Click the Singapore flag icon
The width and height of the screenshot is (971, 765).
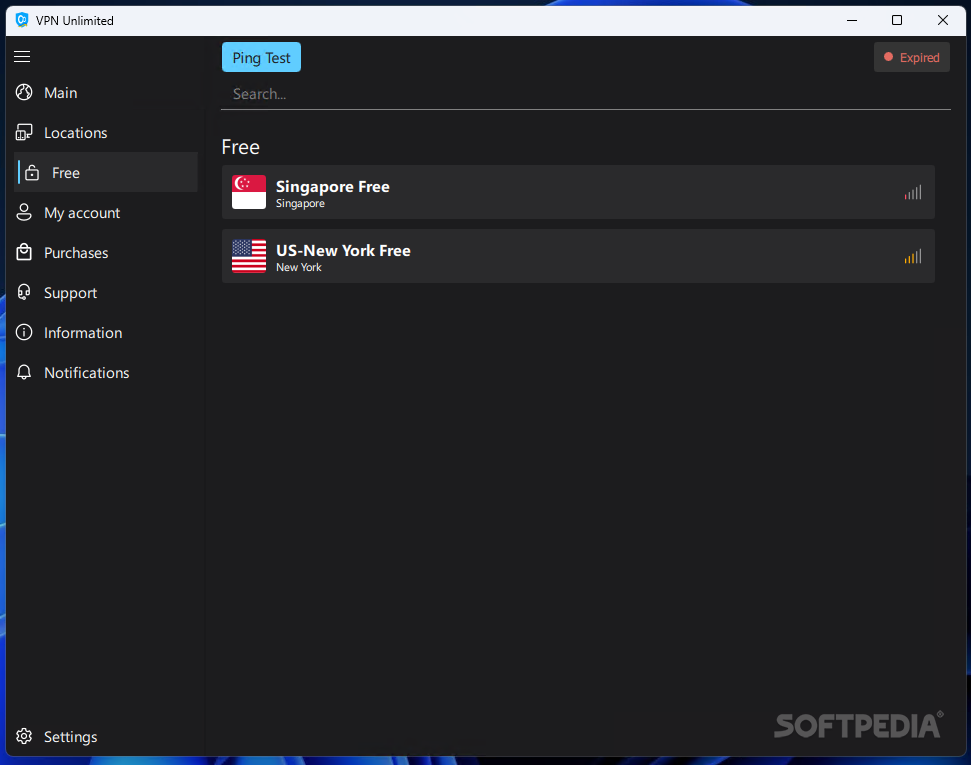249,192
